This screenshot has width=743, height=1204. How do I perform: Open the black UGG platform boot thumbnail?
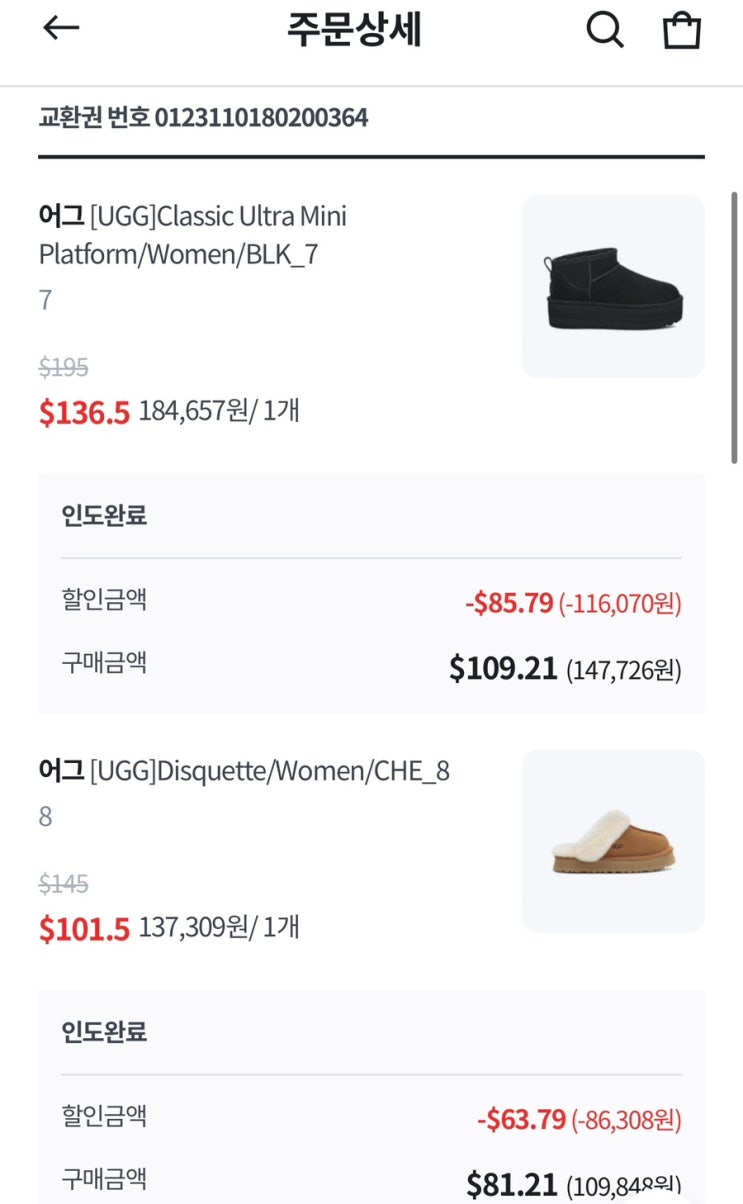click(x=613, y=287)
